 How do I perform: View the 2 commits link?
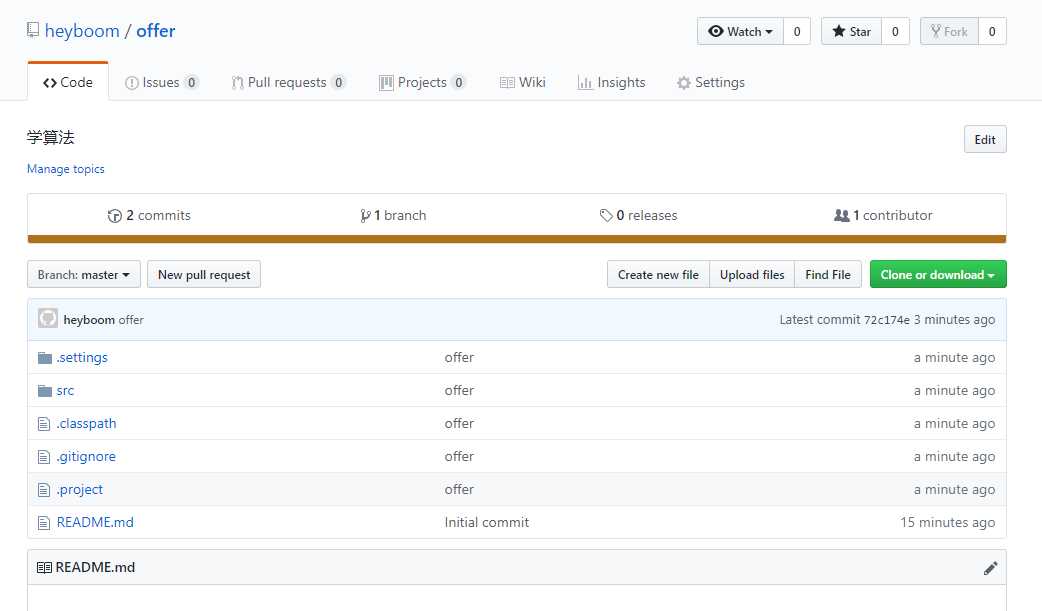pyautogui.click(x=150, y=215)
